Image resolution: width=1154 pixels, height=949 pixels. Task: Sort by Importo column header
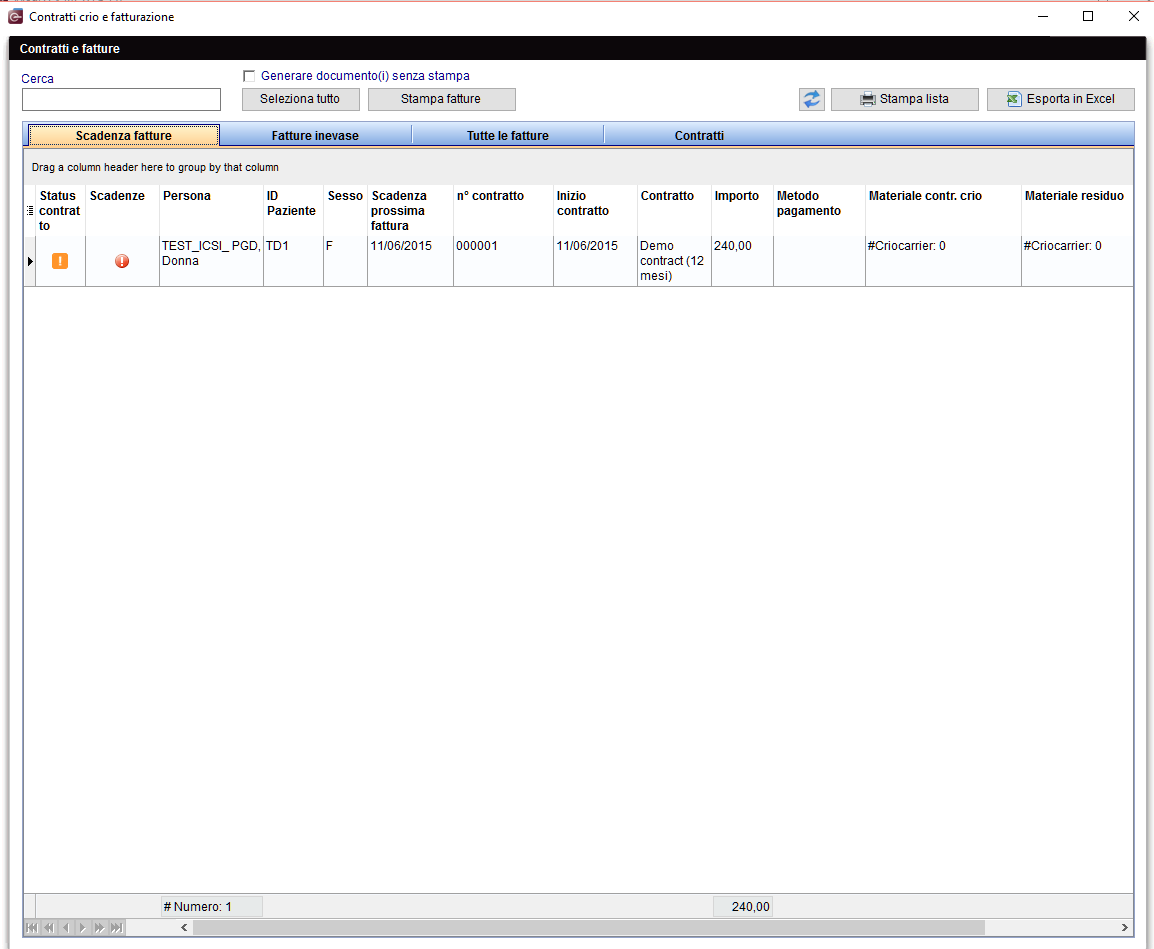(743, 211)
